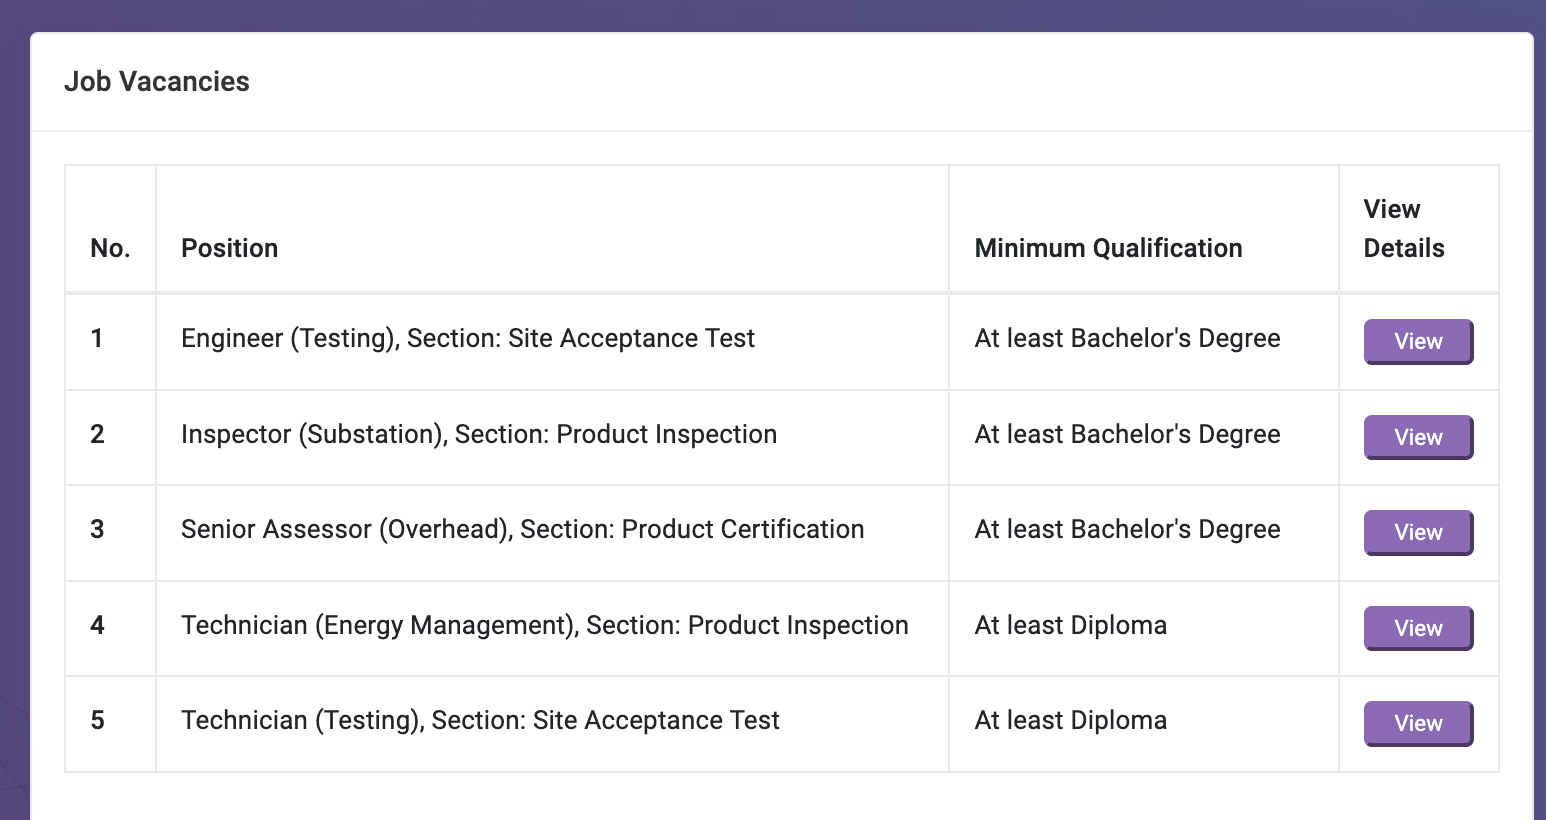Click the View Details column header
Image resolution: width=1546 pixels, height=820 pixels.
pyautogui.click(x=1403, y=229)
